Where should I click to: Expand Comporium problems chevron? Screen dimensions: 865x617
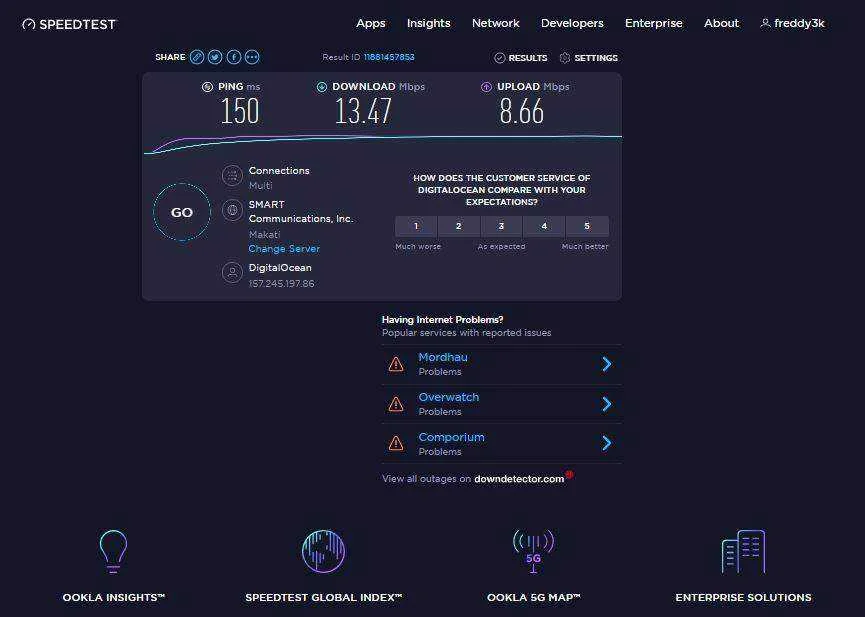[x=607, y=443]
